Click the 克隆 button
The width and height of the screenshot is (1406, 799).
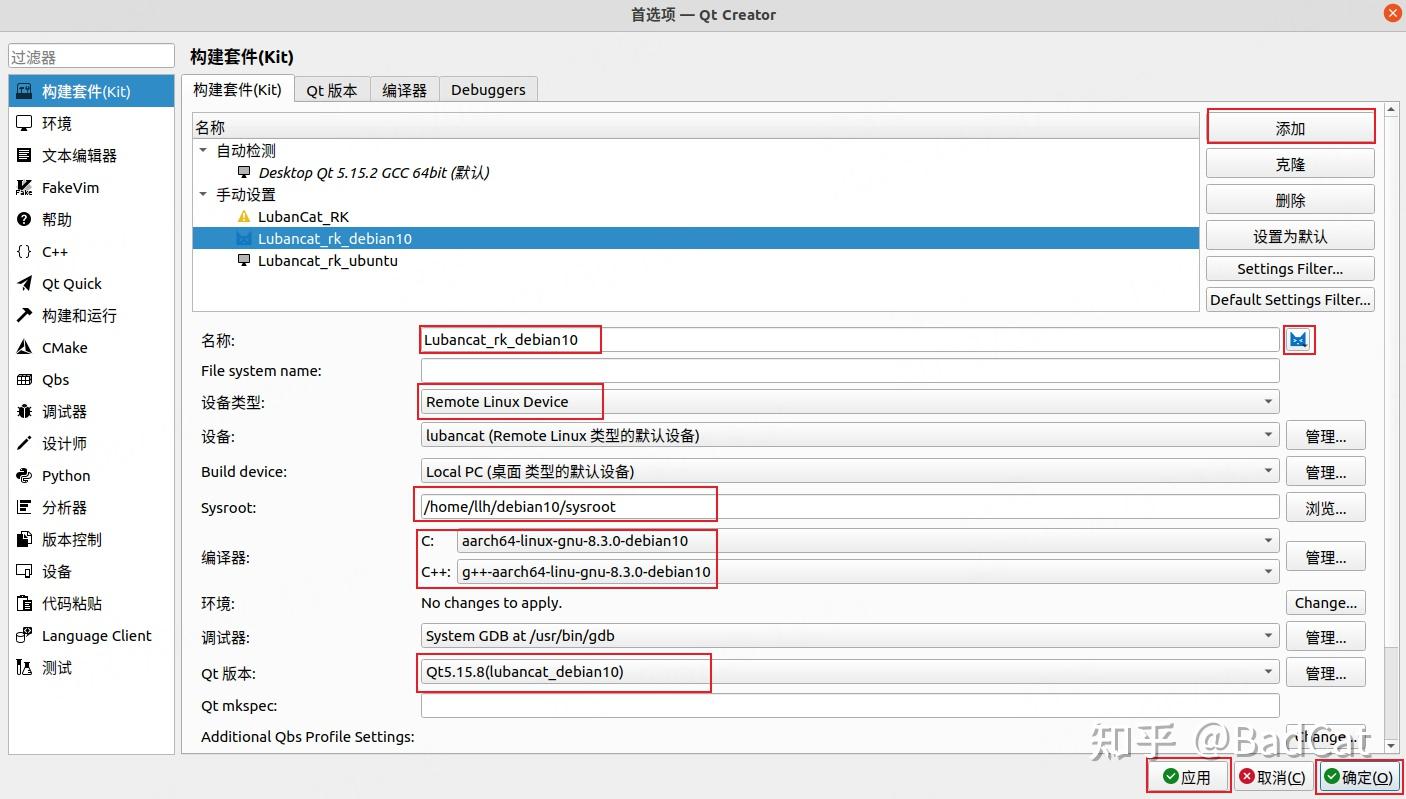1290,164
